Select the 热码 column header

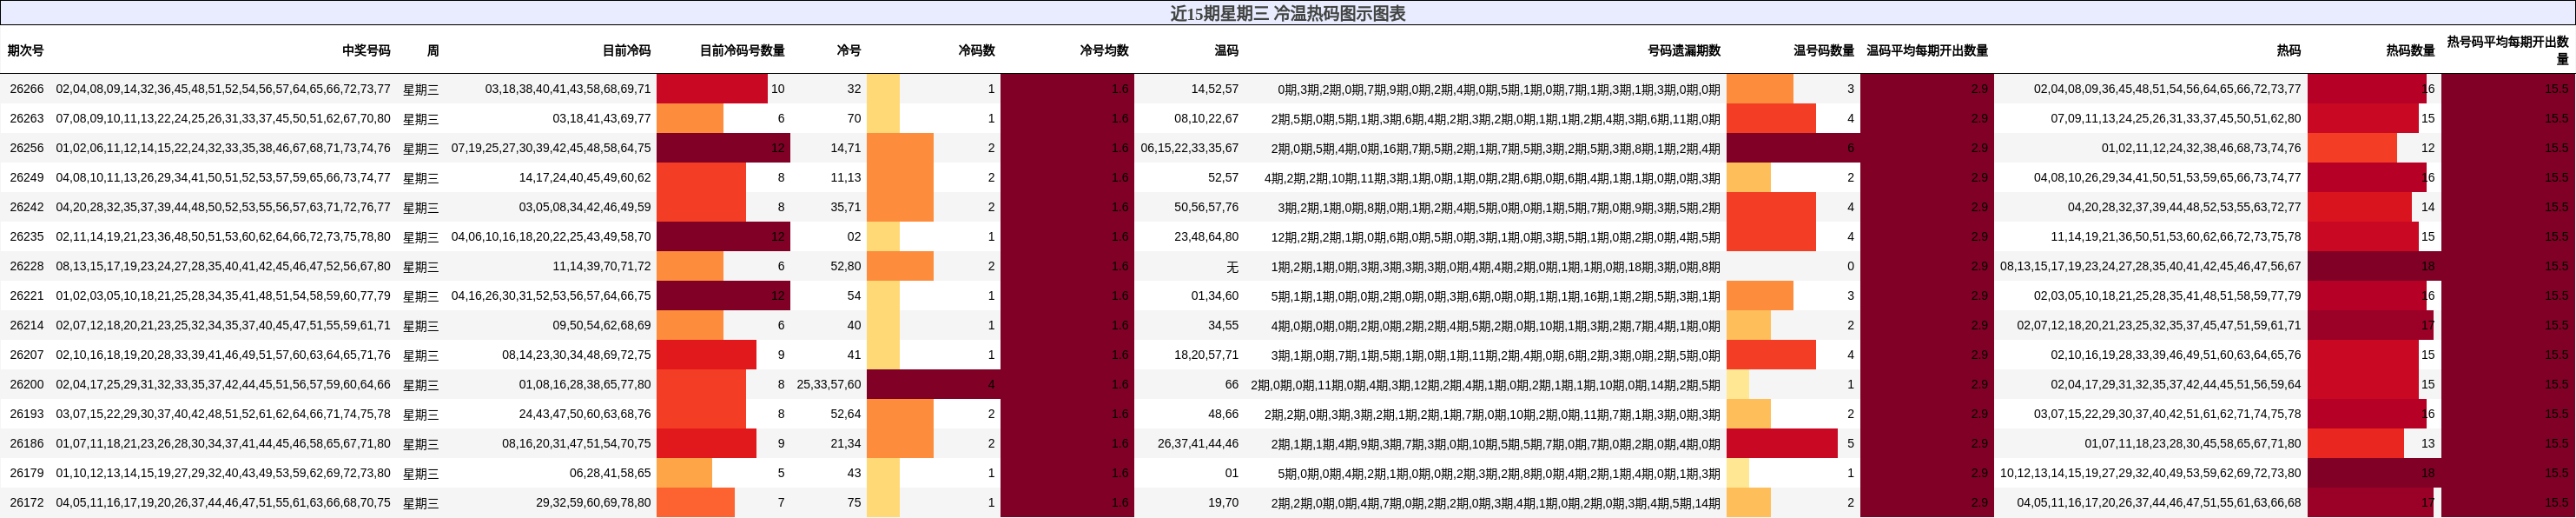point(2289,50)
